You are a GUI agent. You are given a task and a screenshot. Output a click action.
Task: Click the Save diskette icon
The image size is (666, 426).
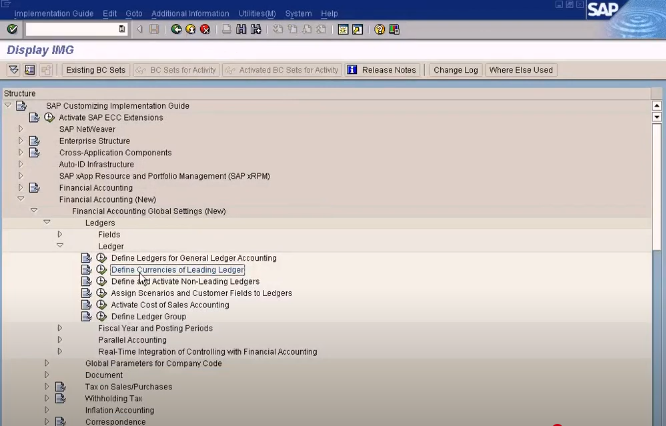pos(154,29)
